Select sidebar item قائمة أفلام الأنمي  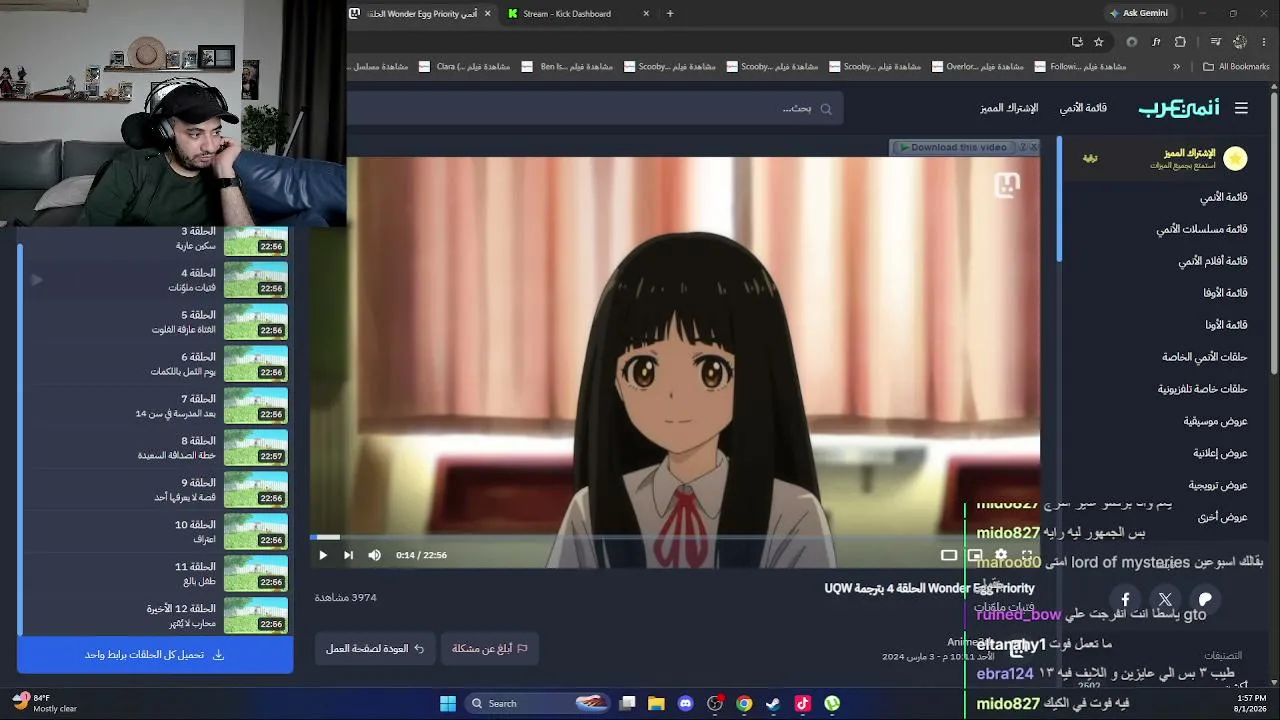1213,261
